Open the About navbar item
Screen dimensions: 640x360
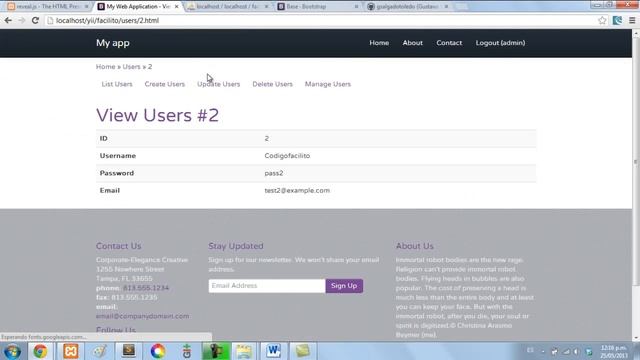click(413, 43)
